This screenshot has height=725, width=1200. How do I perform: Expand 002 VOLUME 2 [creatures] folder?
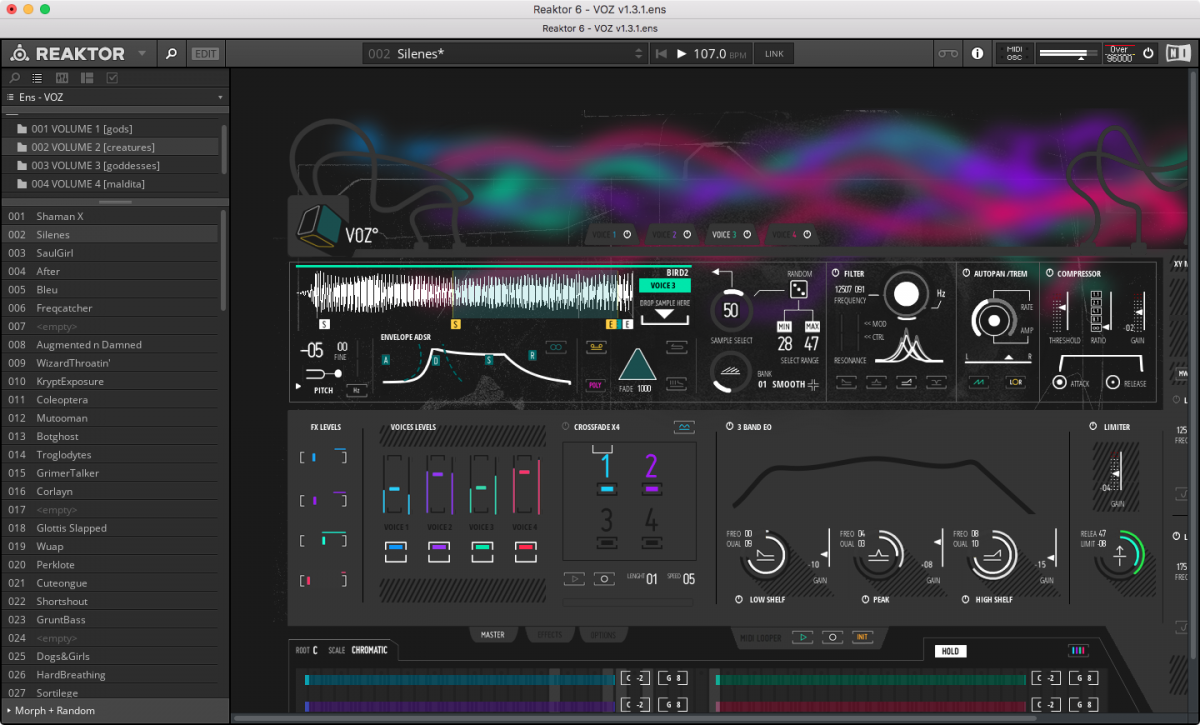pos(92,147)
